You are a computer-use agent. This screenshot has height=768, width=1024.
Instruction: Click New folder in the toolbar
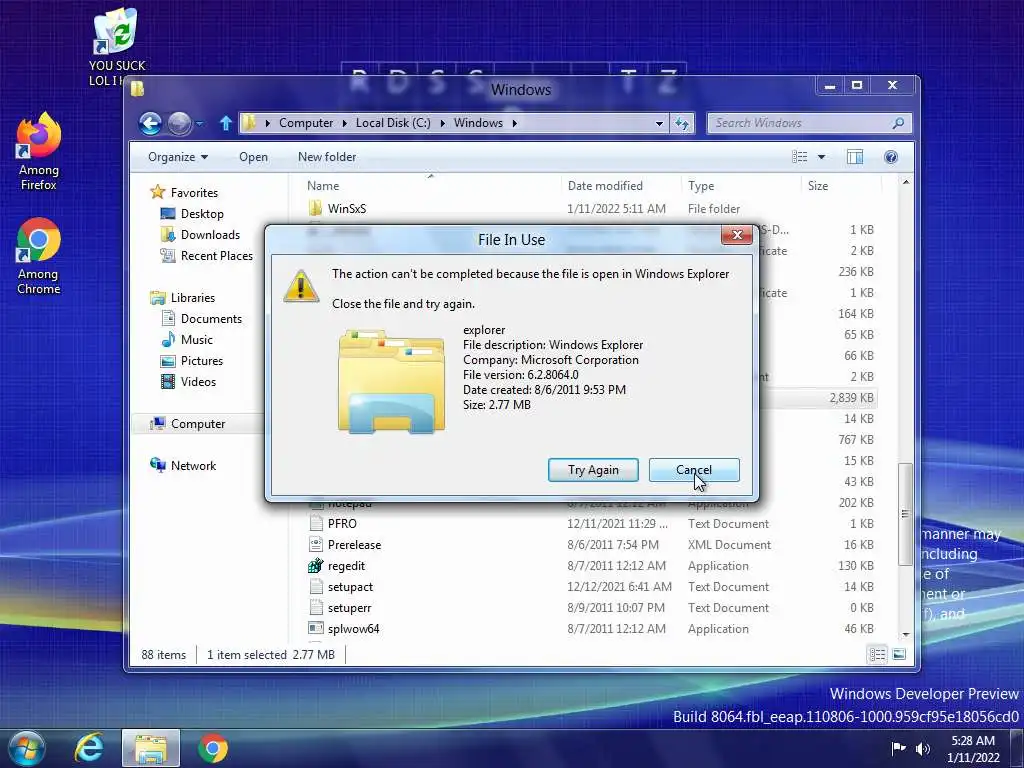click(327, 157)
